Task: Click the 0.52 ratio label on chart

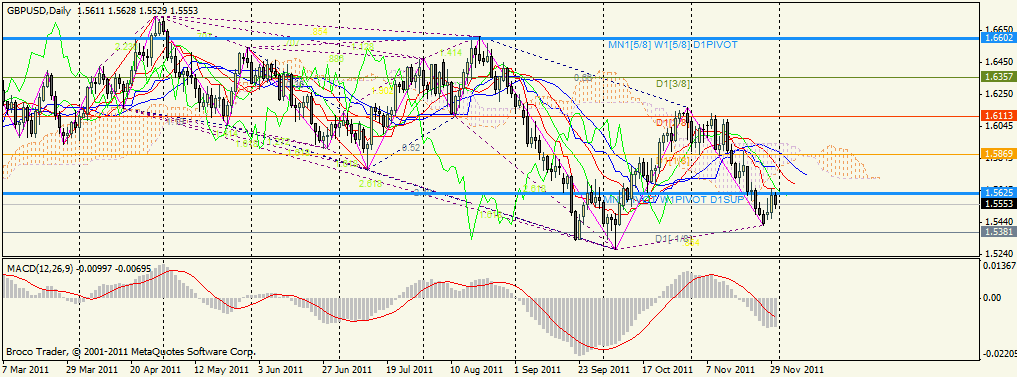Action: pyautogui.click(x=411, y=148)
